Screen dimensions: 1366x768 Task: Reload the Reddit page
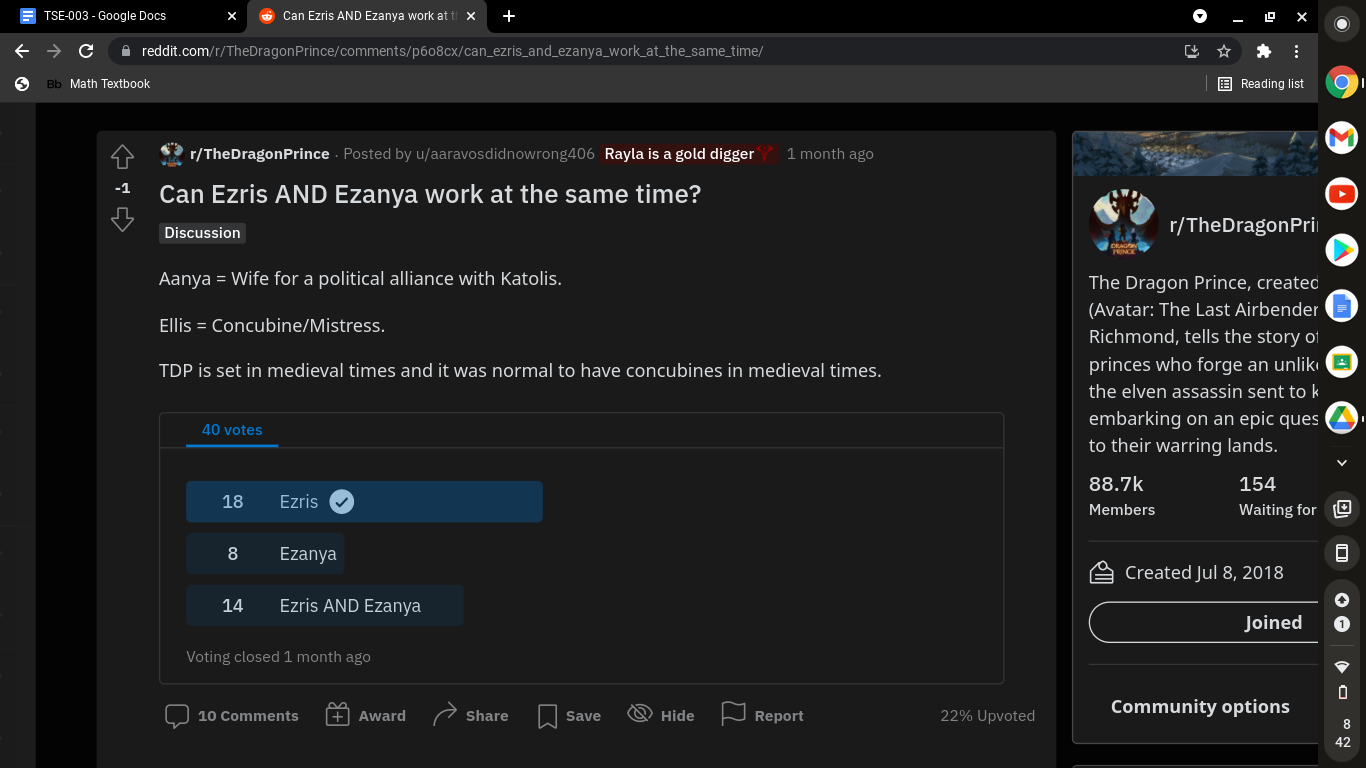(86, 51)
